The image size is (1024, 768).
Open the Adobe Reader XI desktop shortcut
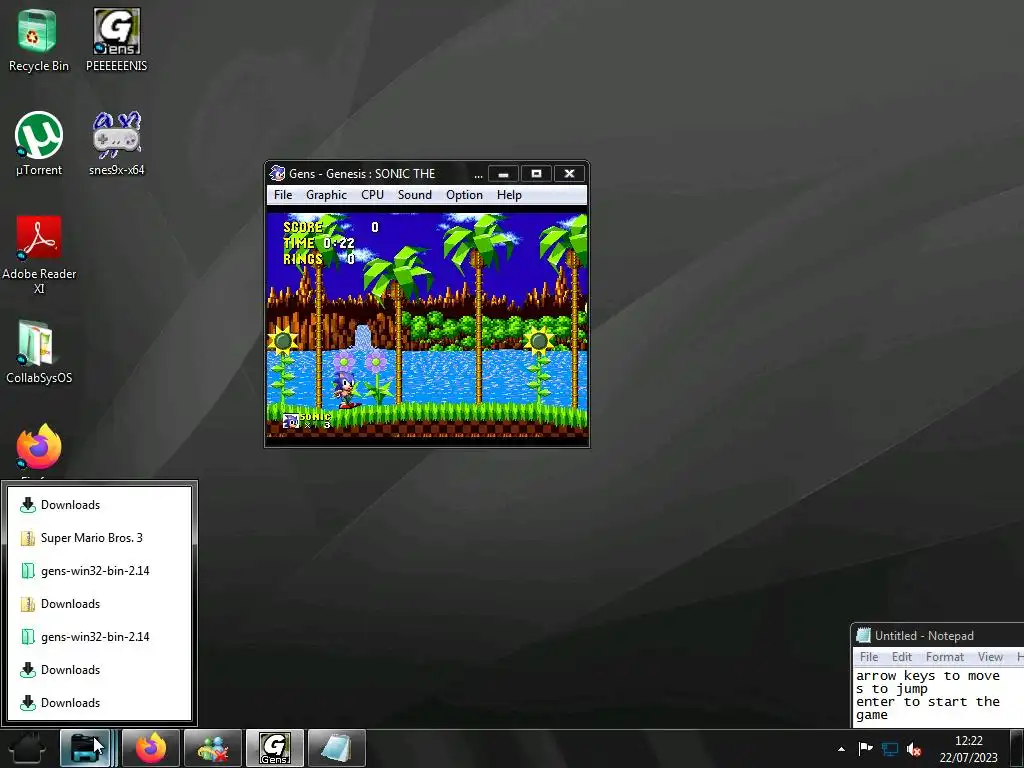tap(39, 255)
